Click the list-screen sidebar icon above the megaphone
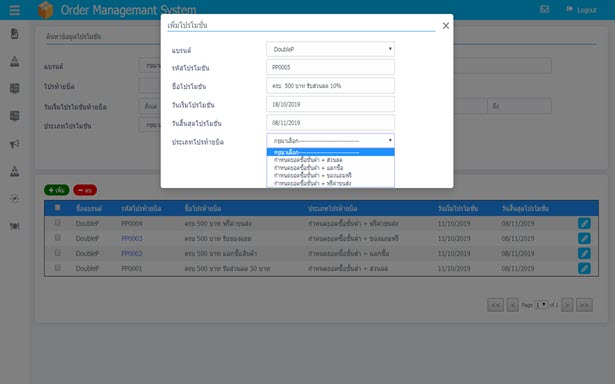The height and width of the screenshot is (384, 615). click(15, 116)
